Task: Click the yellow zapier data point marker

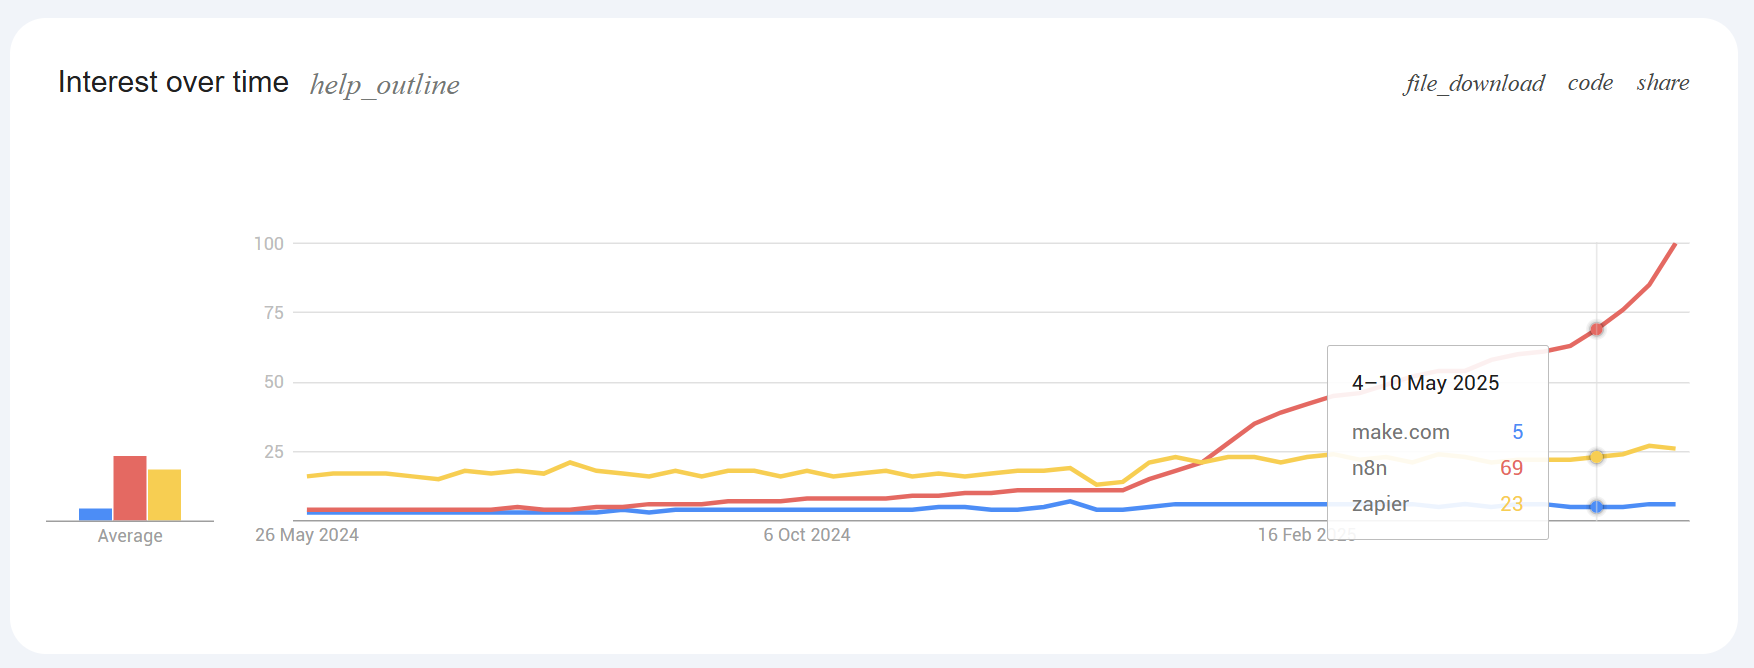Action: point(1597,457)
